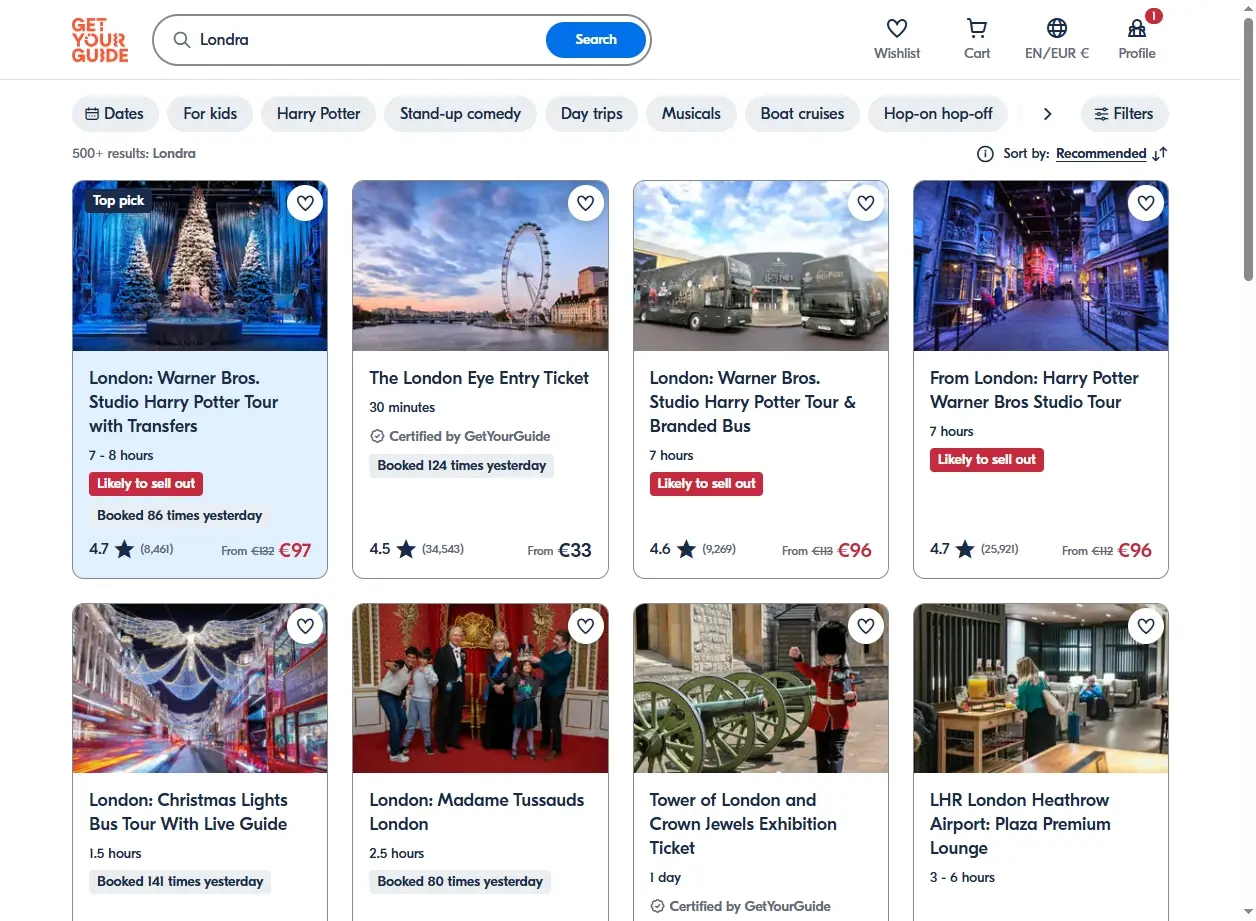This screenshot has height=921, width=1256.
Task: Click the Christmas trees Top pick thumbnail
Action: pos(200,266)
